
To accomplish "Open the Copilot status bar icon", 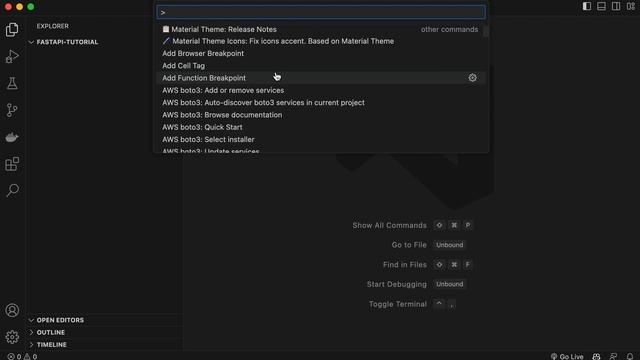I will (x=596, y=356).
